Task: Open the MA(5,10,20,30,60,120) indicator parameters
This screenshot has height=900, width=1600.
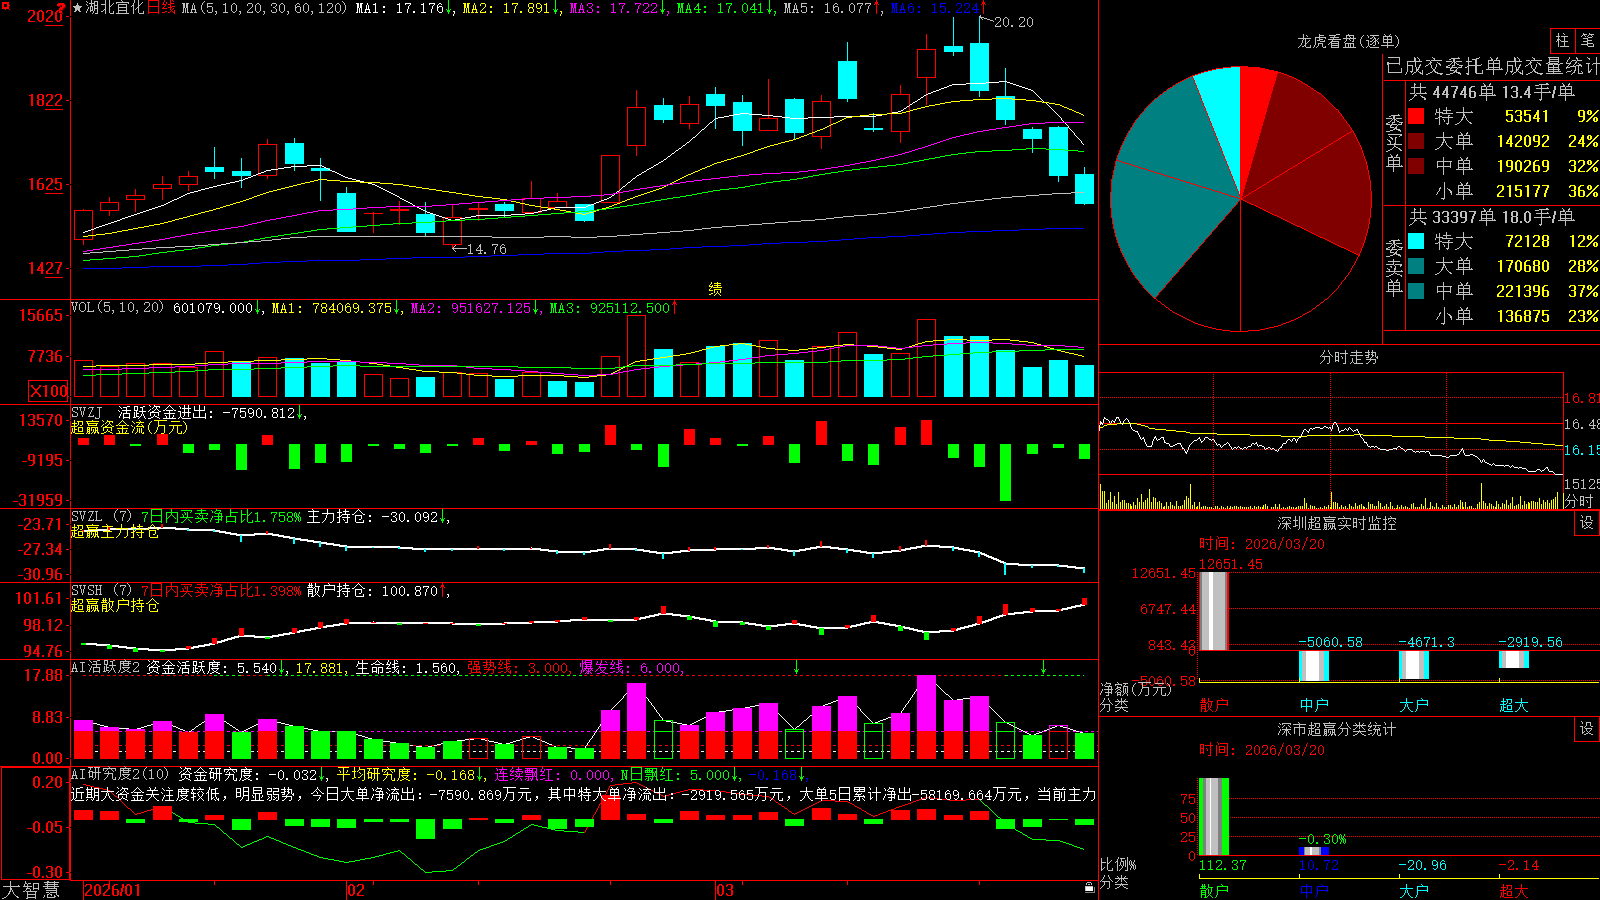Action: click(x=264, y=8)
